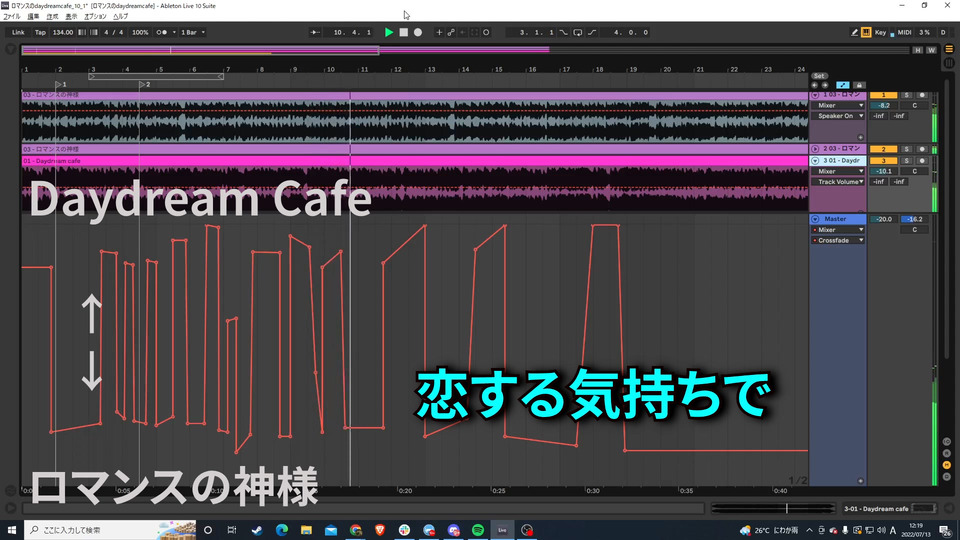Open the 作成 menu
Screen dimensions: 960x540
pos(52,17)
